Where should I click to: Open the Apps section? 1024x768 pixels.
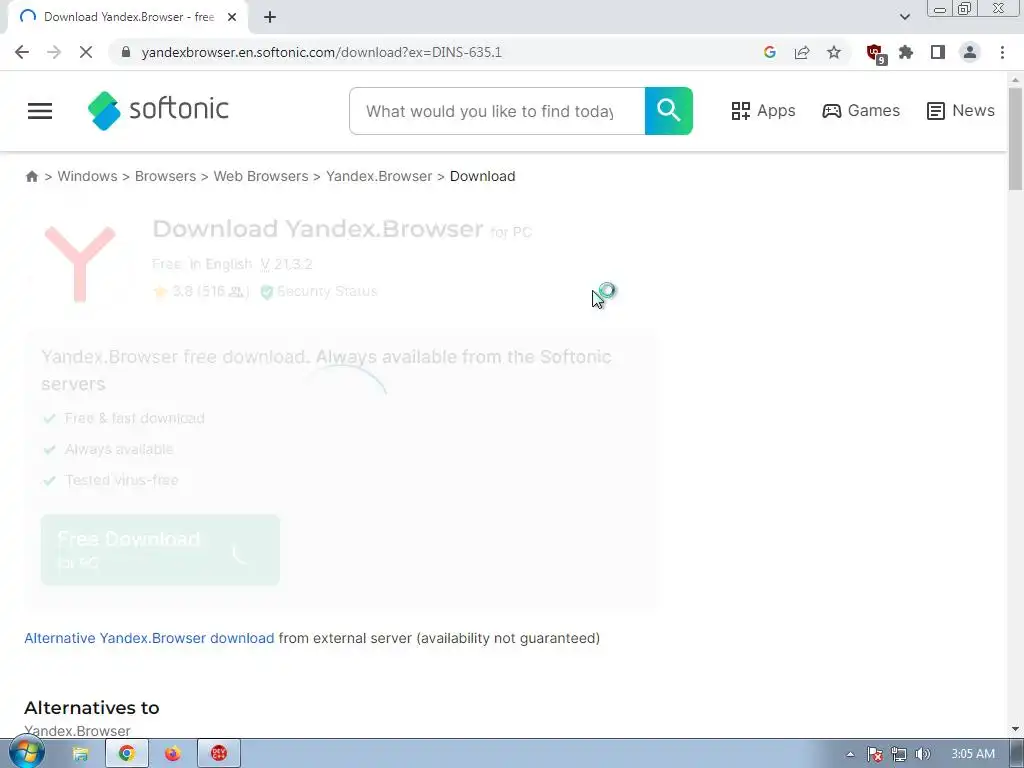(763, 111)
